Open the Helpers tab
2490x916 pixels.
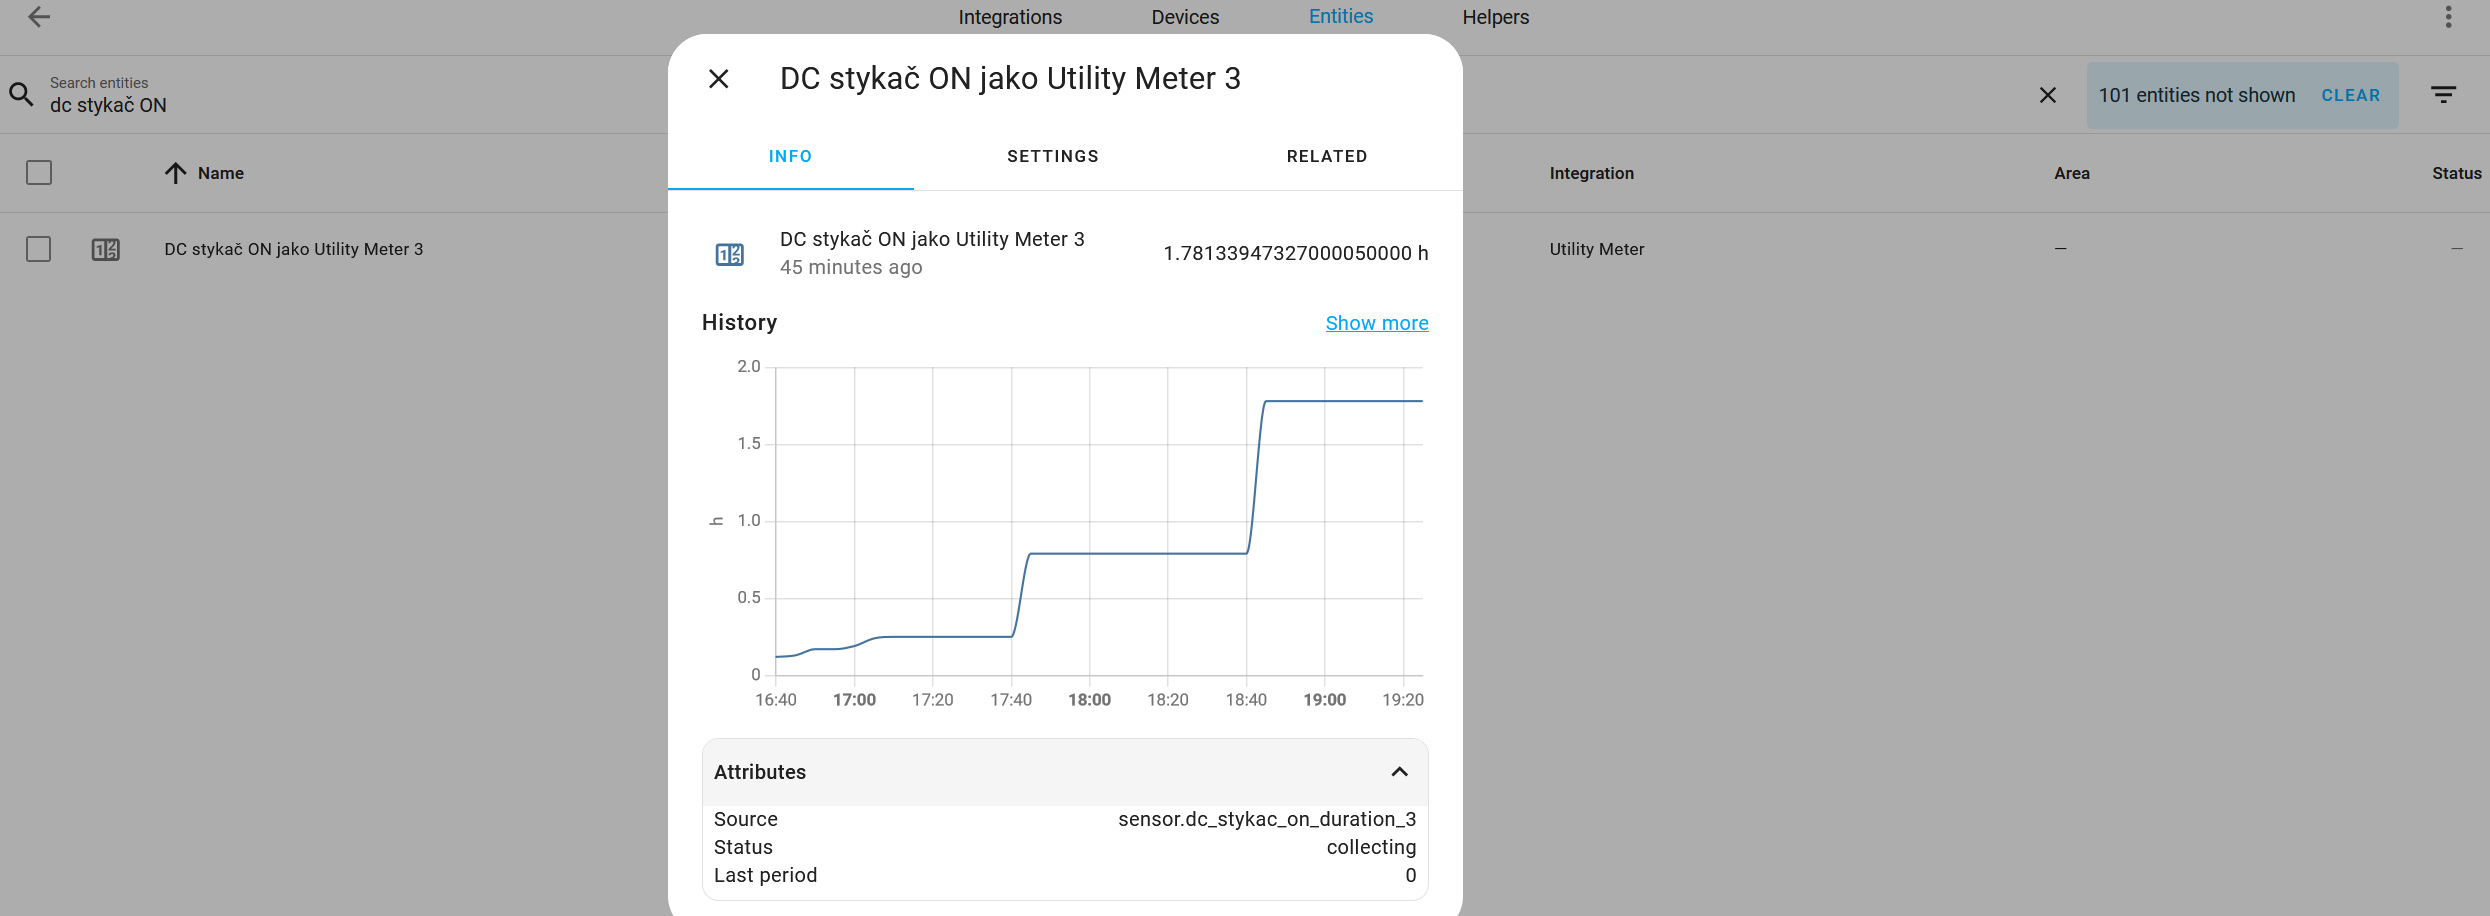click(x=1495, y=17)
